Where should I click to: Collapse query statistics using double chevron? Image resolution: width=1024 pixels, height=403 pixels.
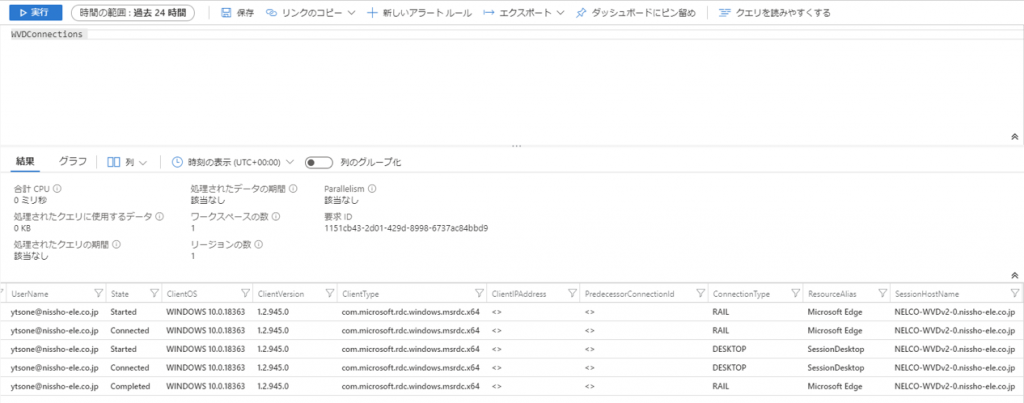1014,276
